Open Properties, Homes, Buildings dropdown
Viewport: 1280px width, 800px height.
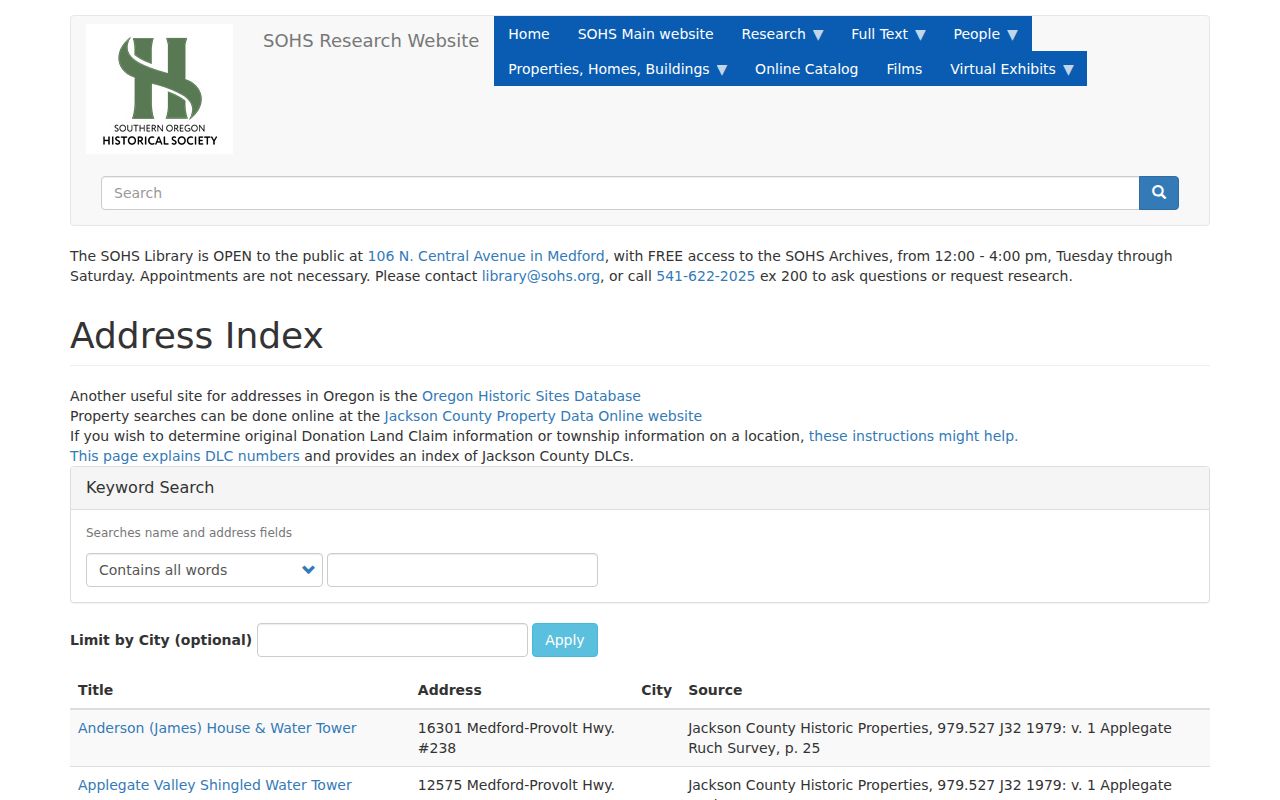tap(618, 69)
